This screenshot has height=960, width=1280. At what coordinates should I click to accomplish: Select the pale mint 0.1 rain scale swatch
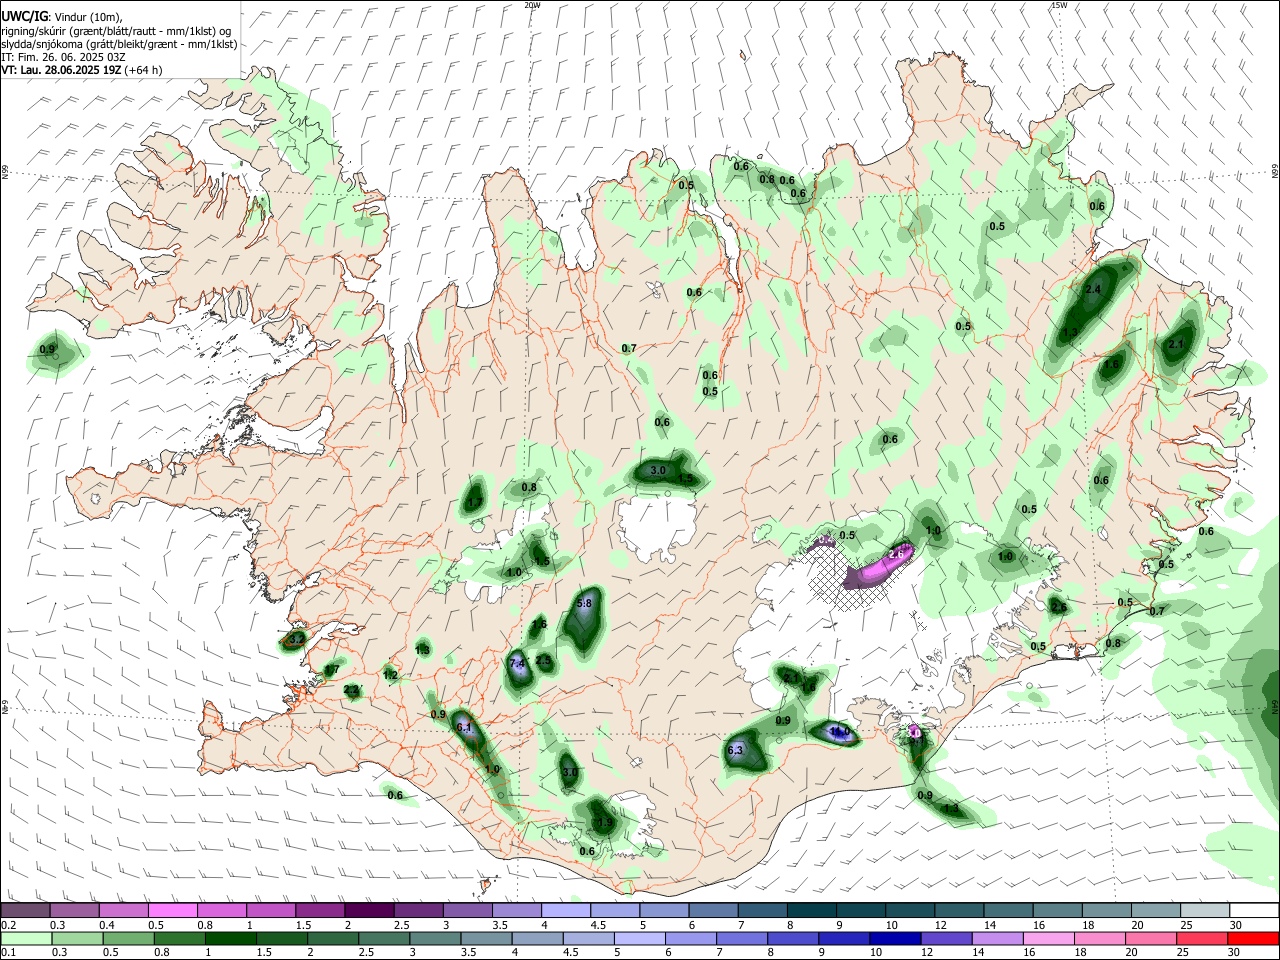26,938
